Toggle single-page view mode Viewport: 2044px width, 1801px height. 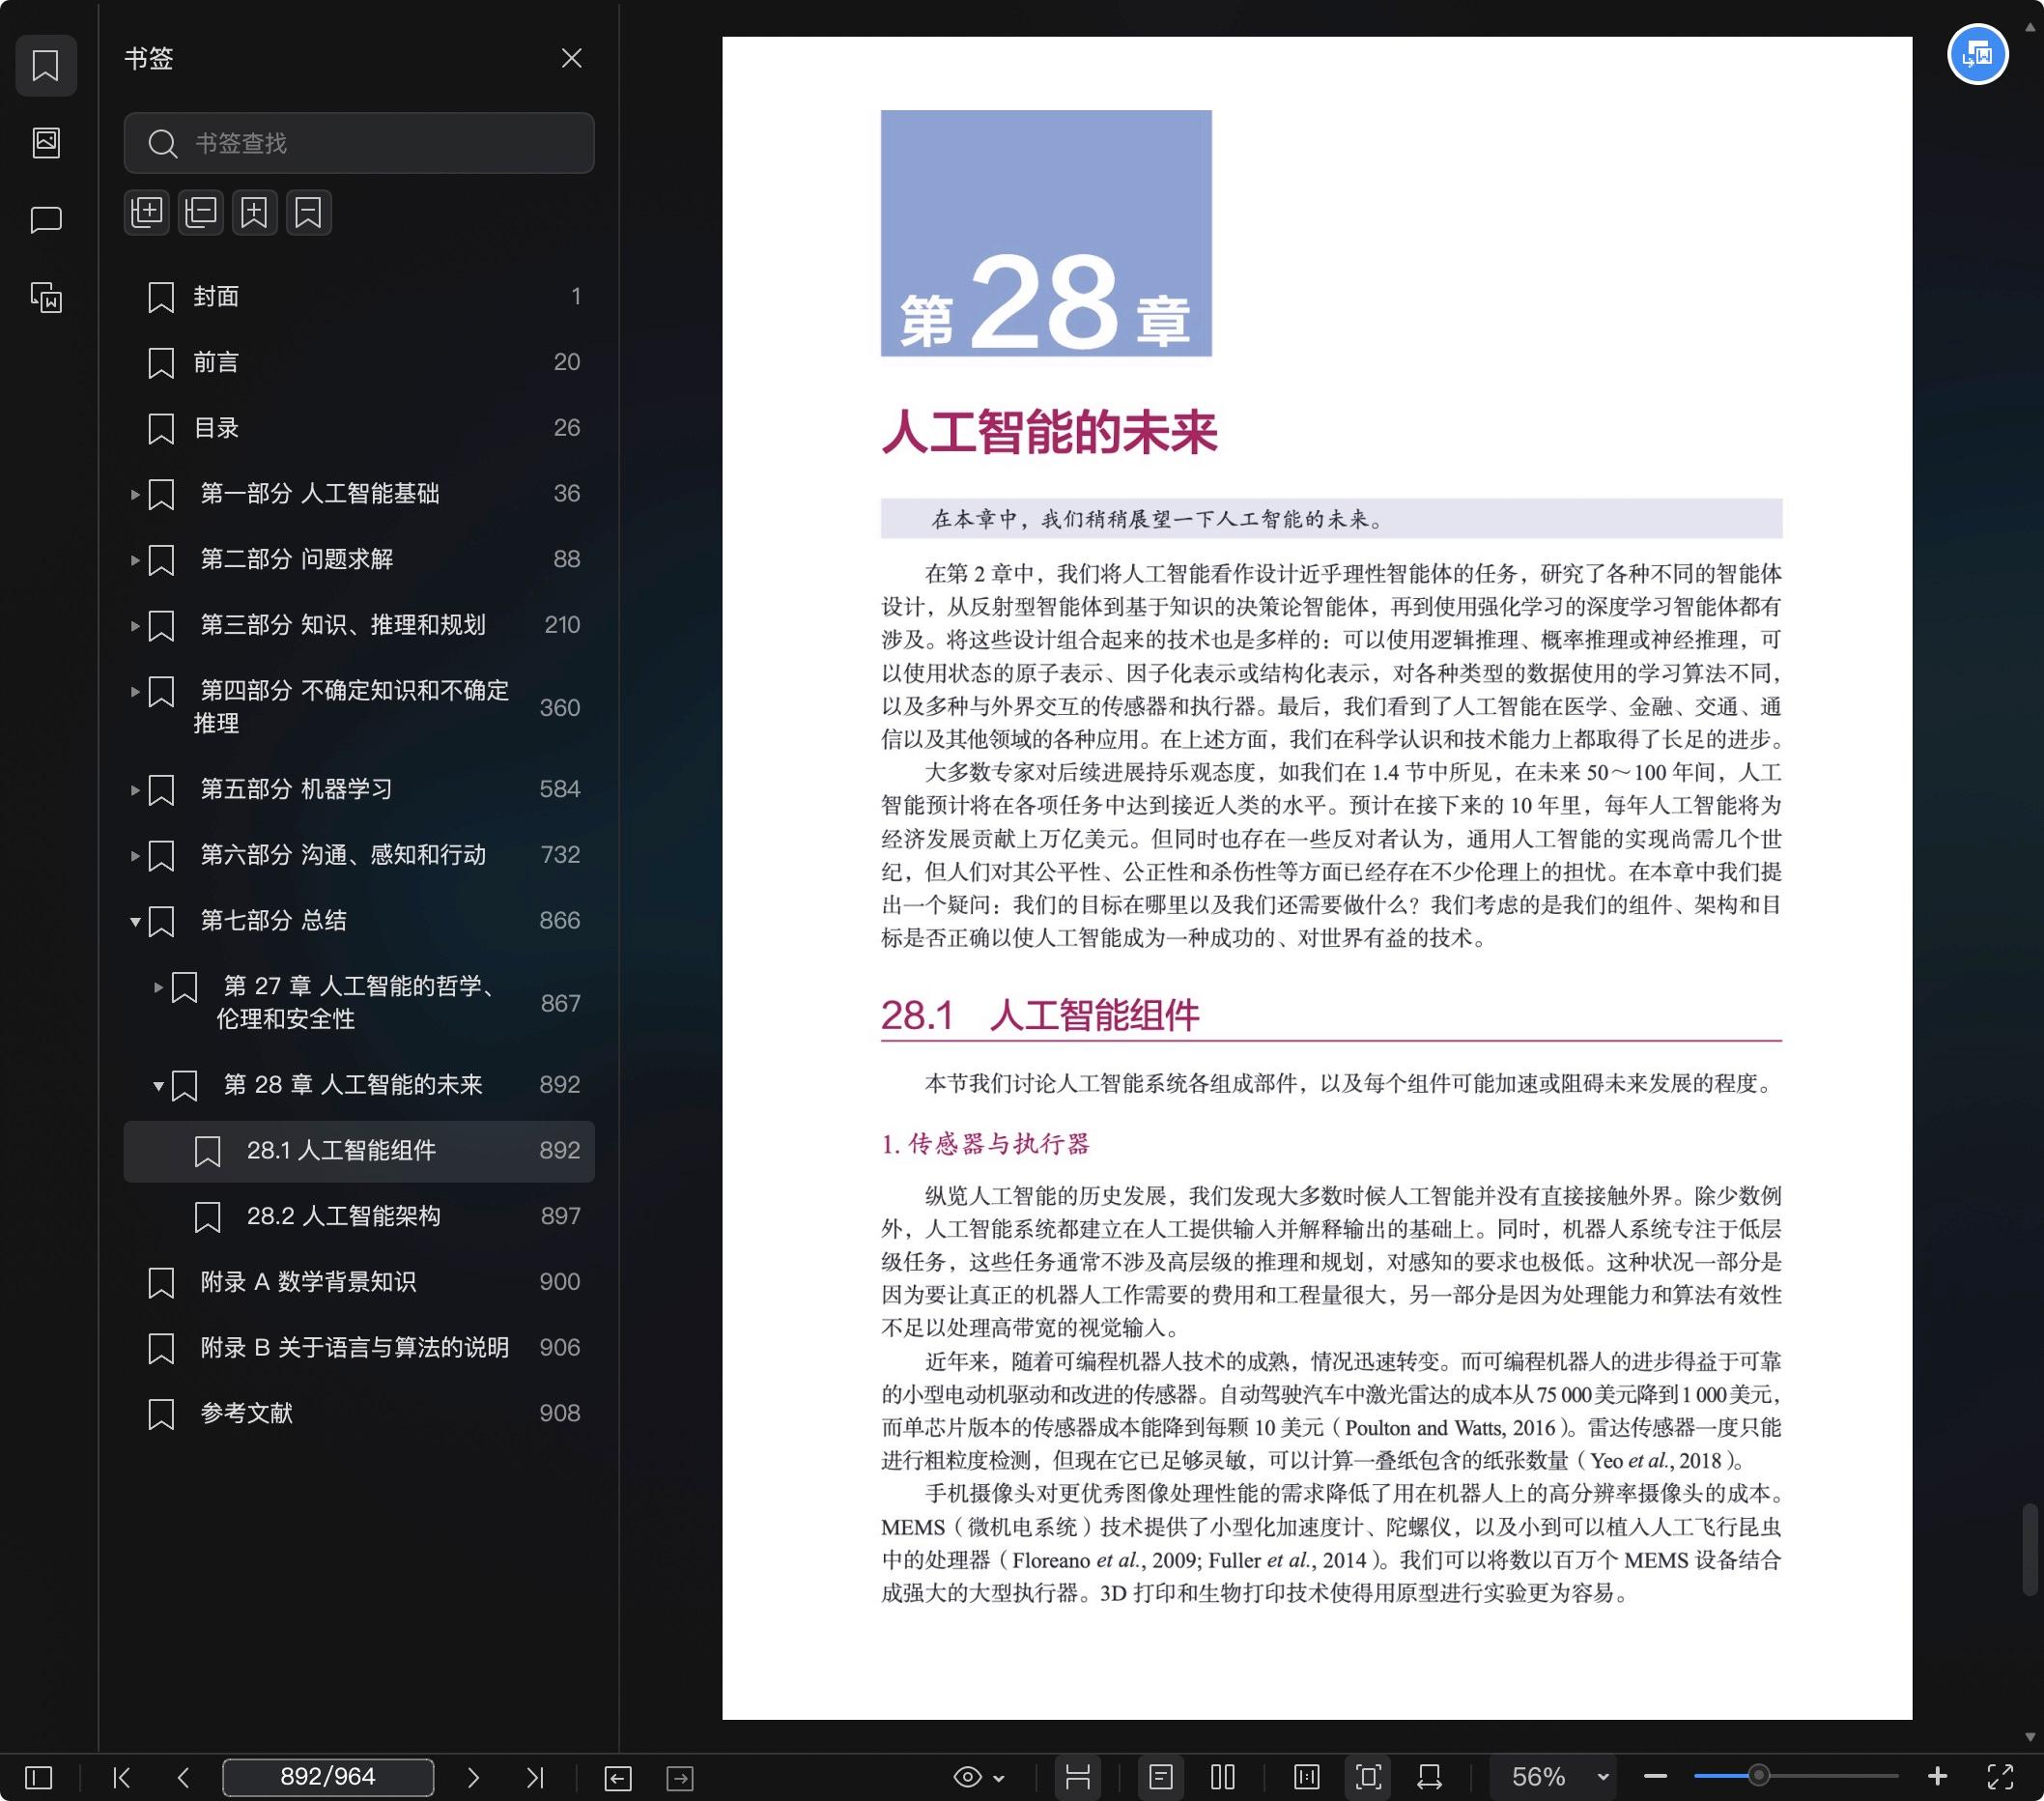tap(1160, 1777)
